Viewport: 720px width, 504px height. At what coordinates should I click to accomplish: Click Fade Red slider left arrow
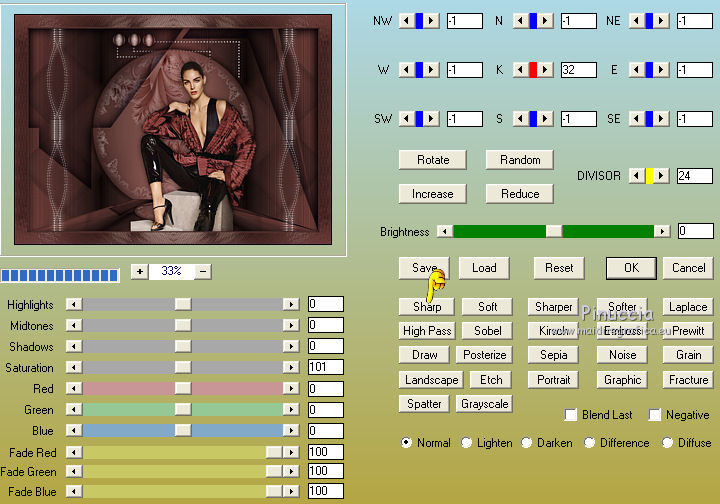point(74,453)
